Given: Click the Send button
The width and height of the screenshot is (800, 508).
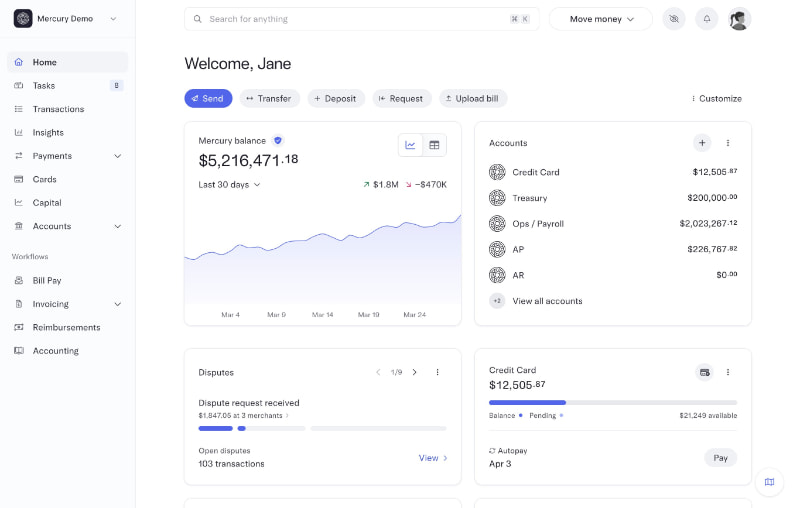Looking at the screenshot, I should coord(208,98).
